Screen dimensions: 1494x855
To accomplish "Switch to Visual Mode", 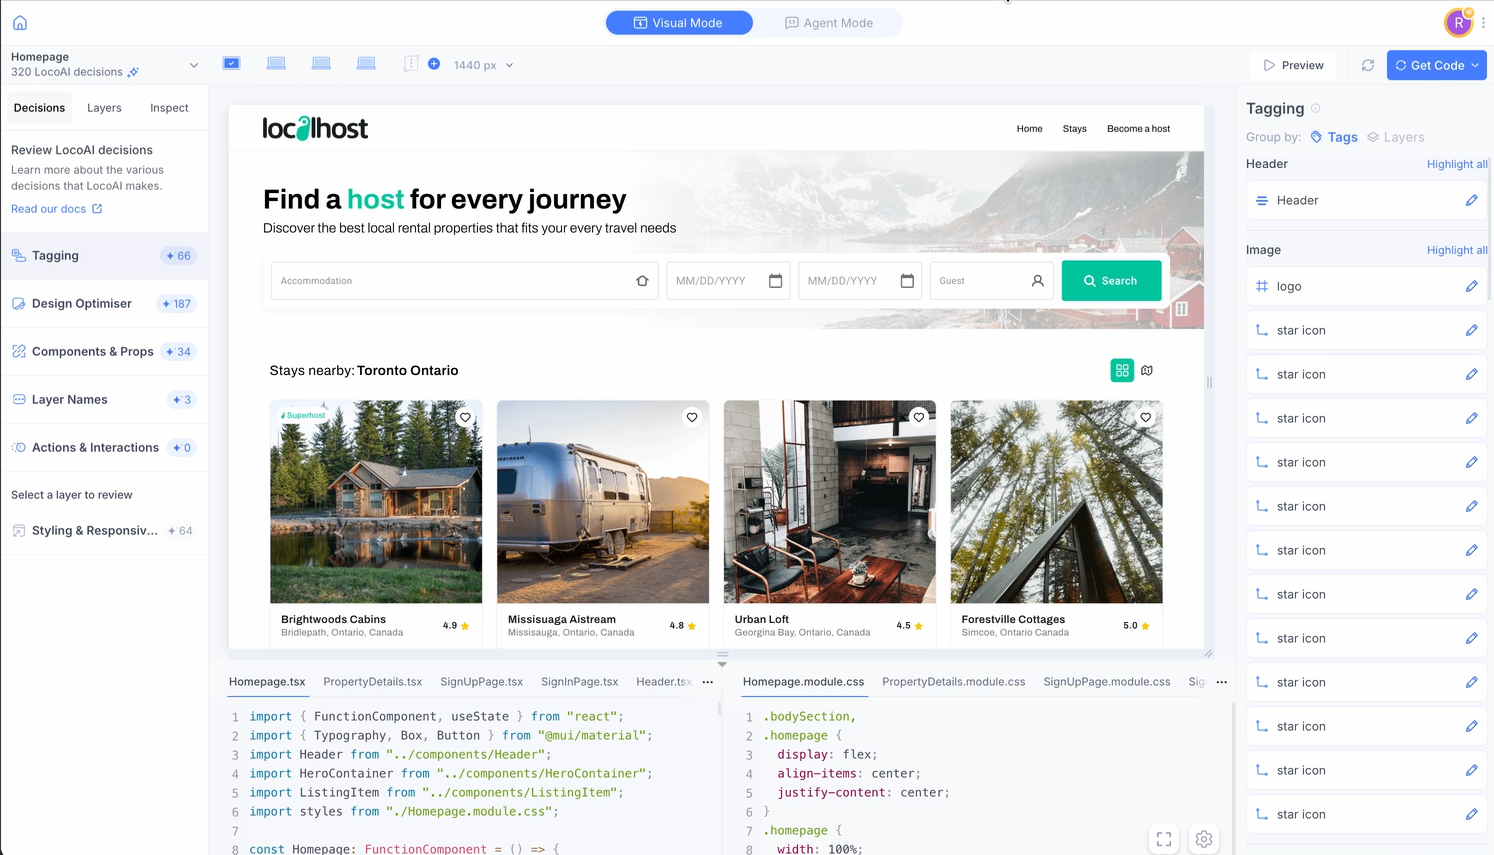I will (x=679, y=22).
